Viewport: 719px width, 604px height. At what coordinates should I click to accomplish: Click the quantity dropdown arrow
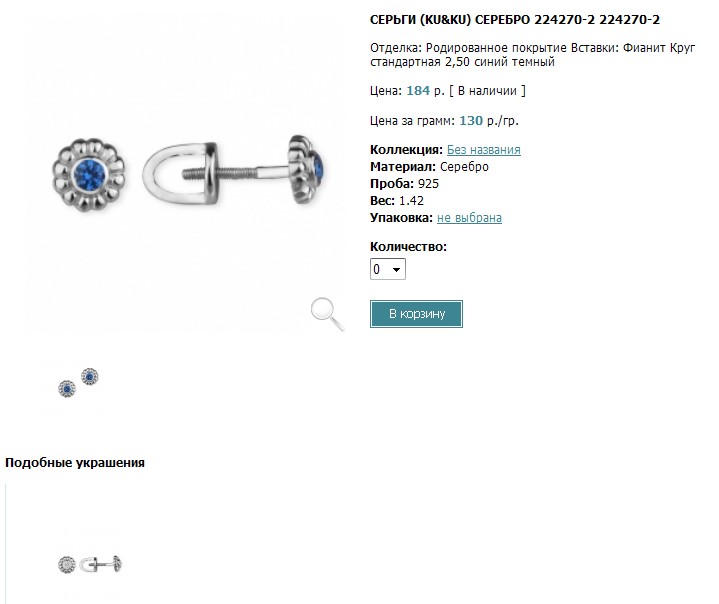point(397,270)
